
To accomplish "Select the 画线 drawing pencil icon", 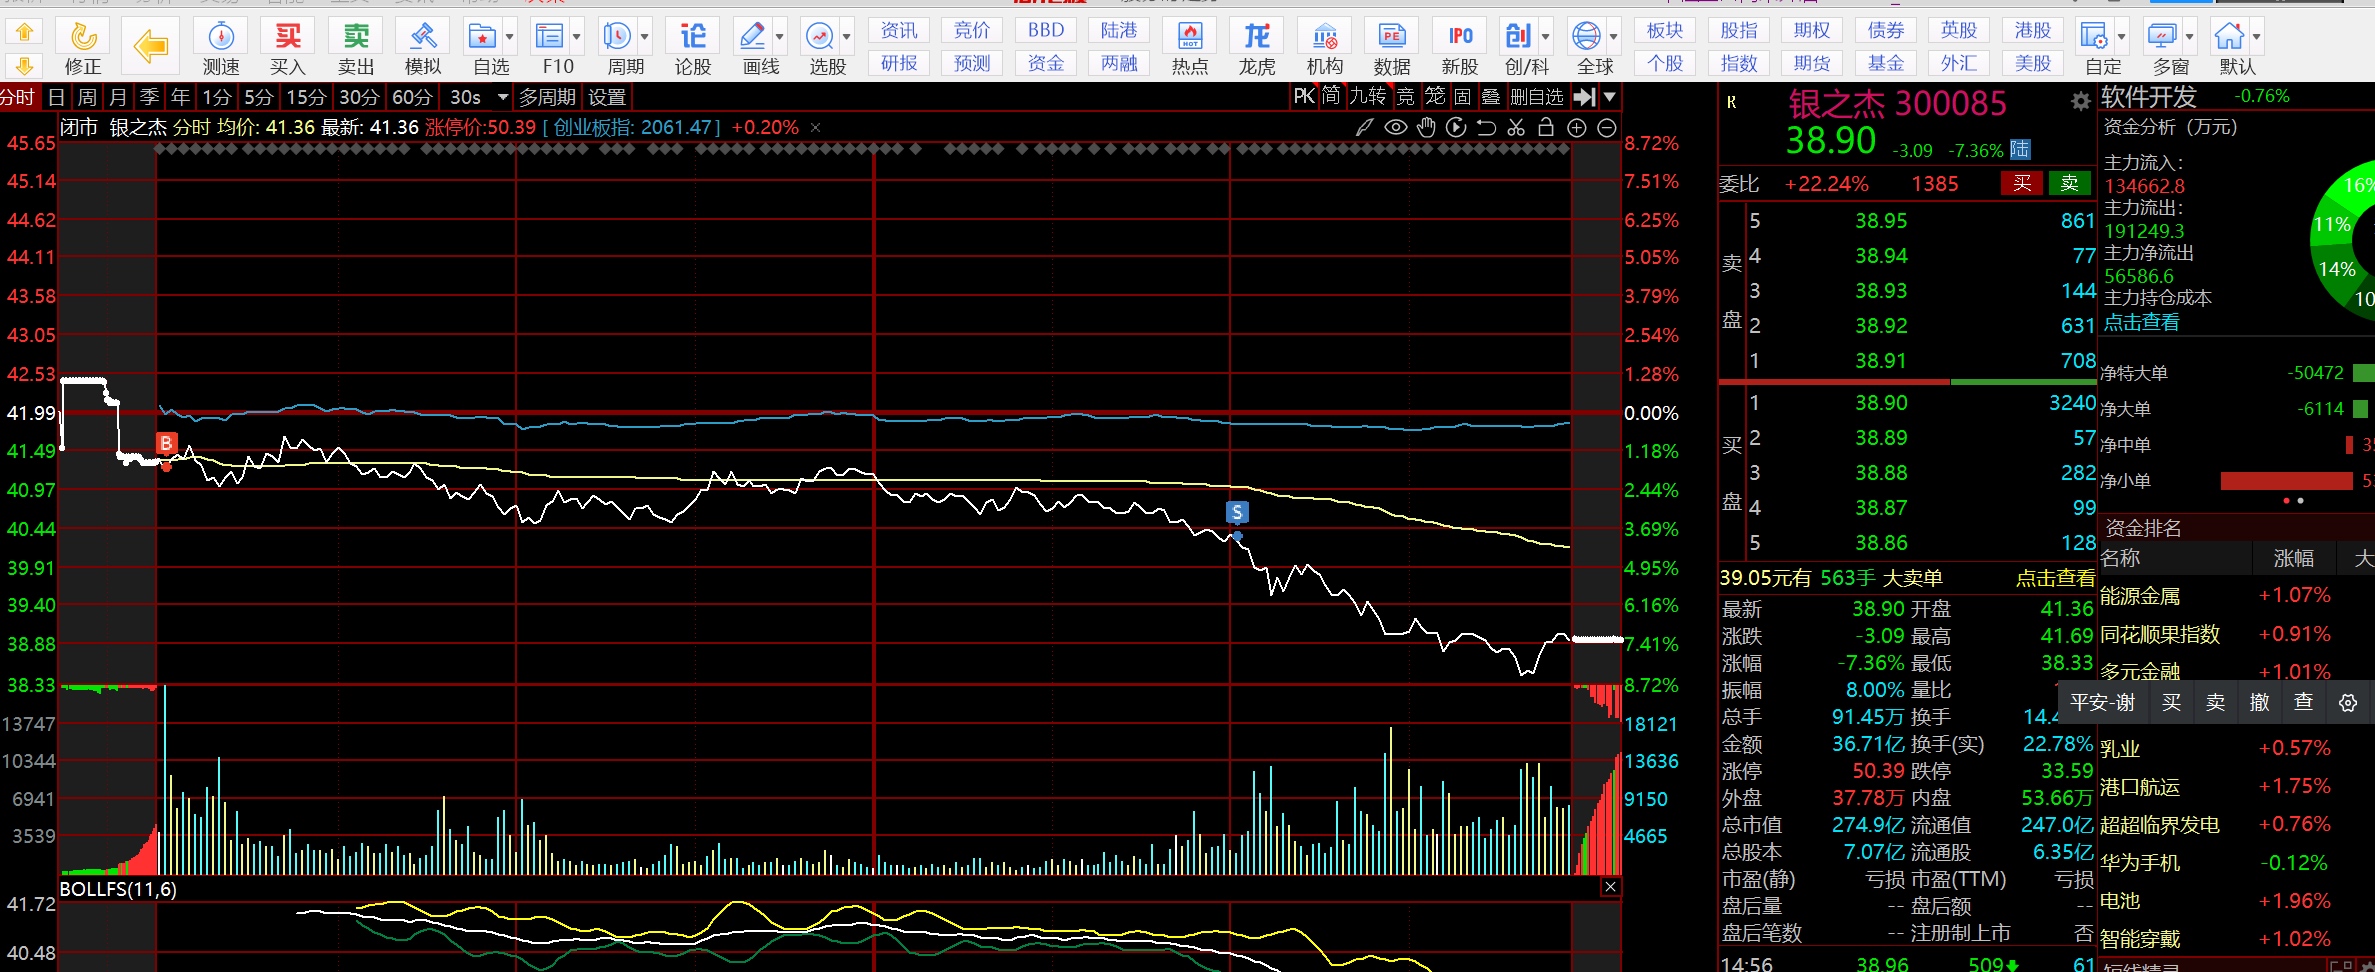I will tap(752, 37).
